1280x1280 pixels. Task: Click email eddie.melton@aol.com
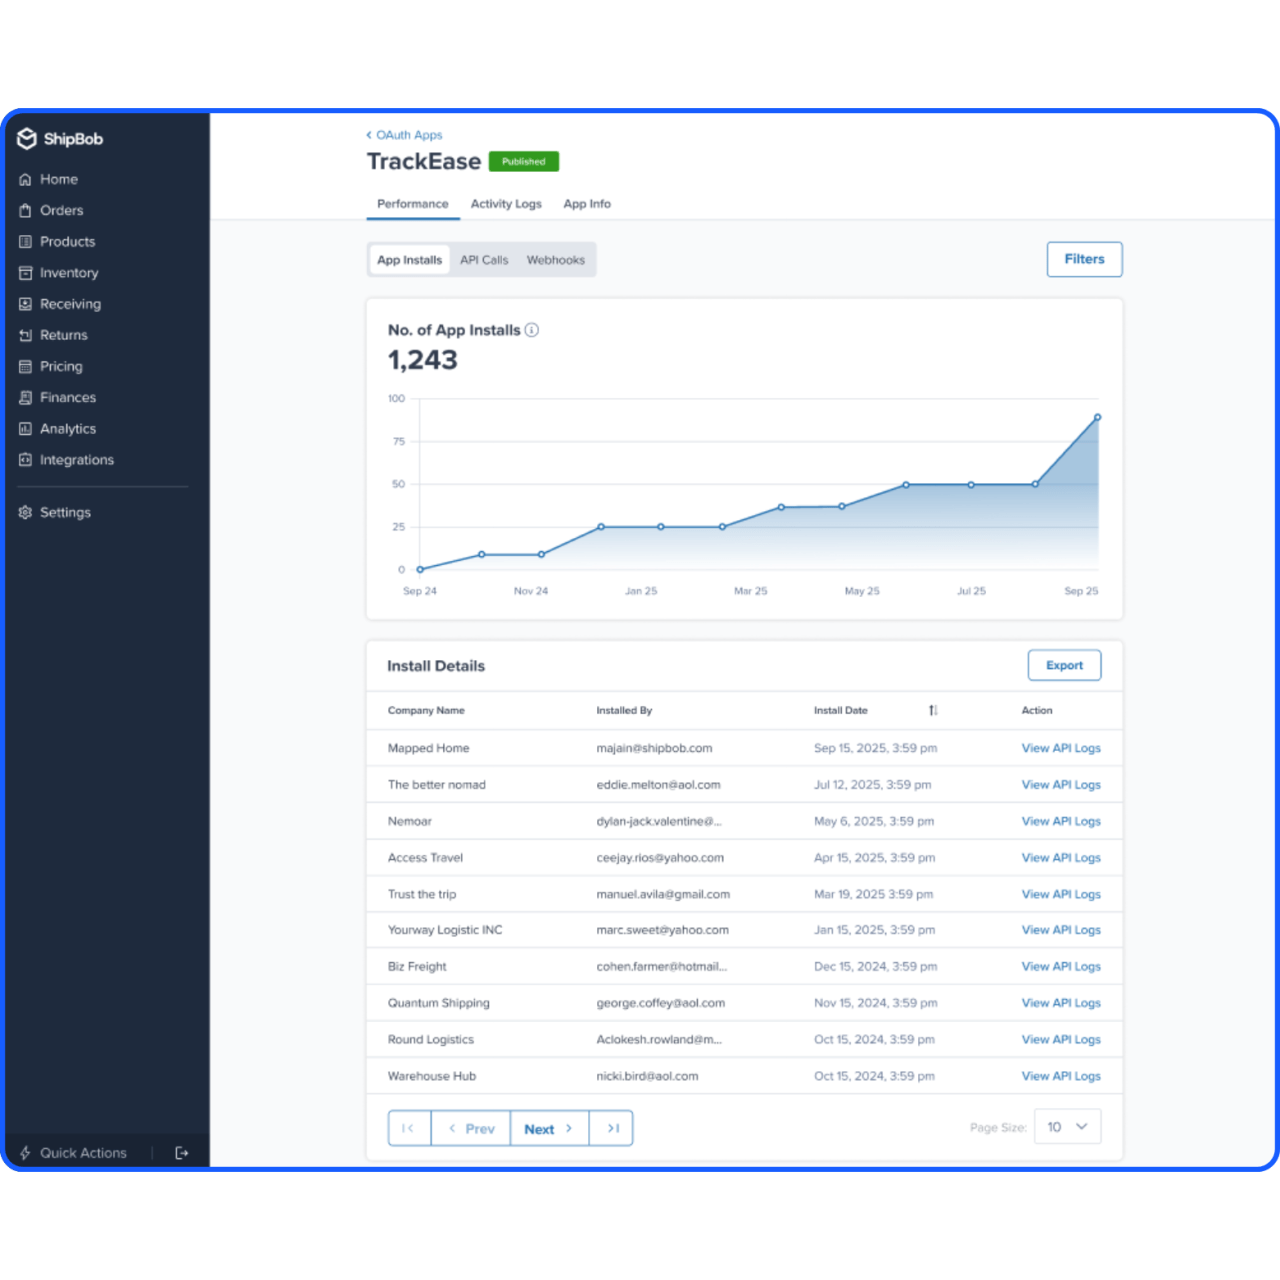[x=658, y=785]
